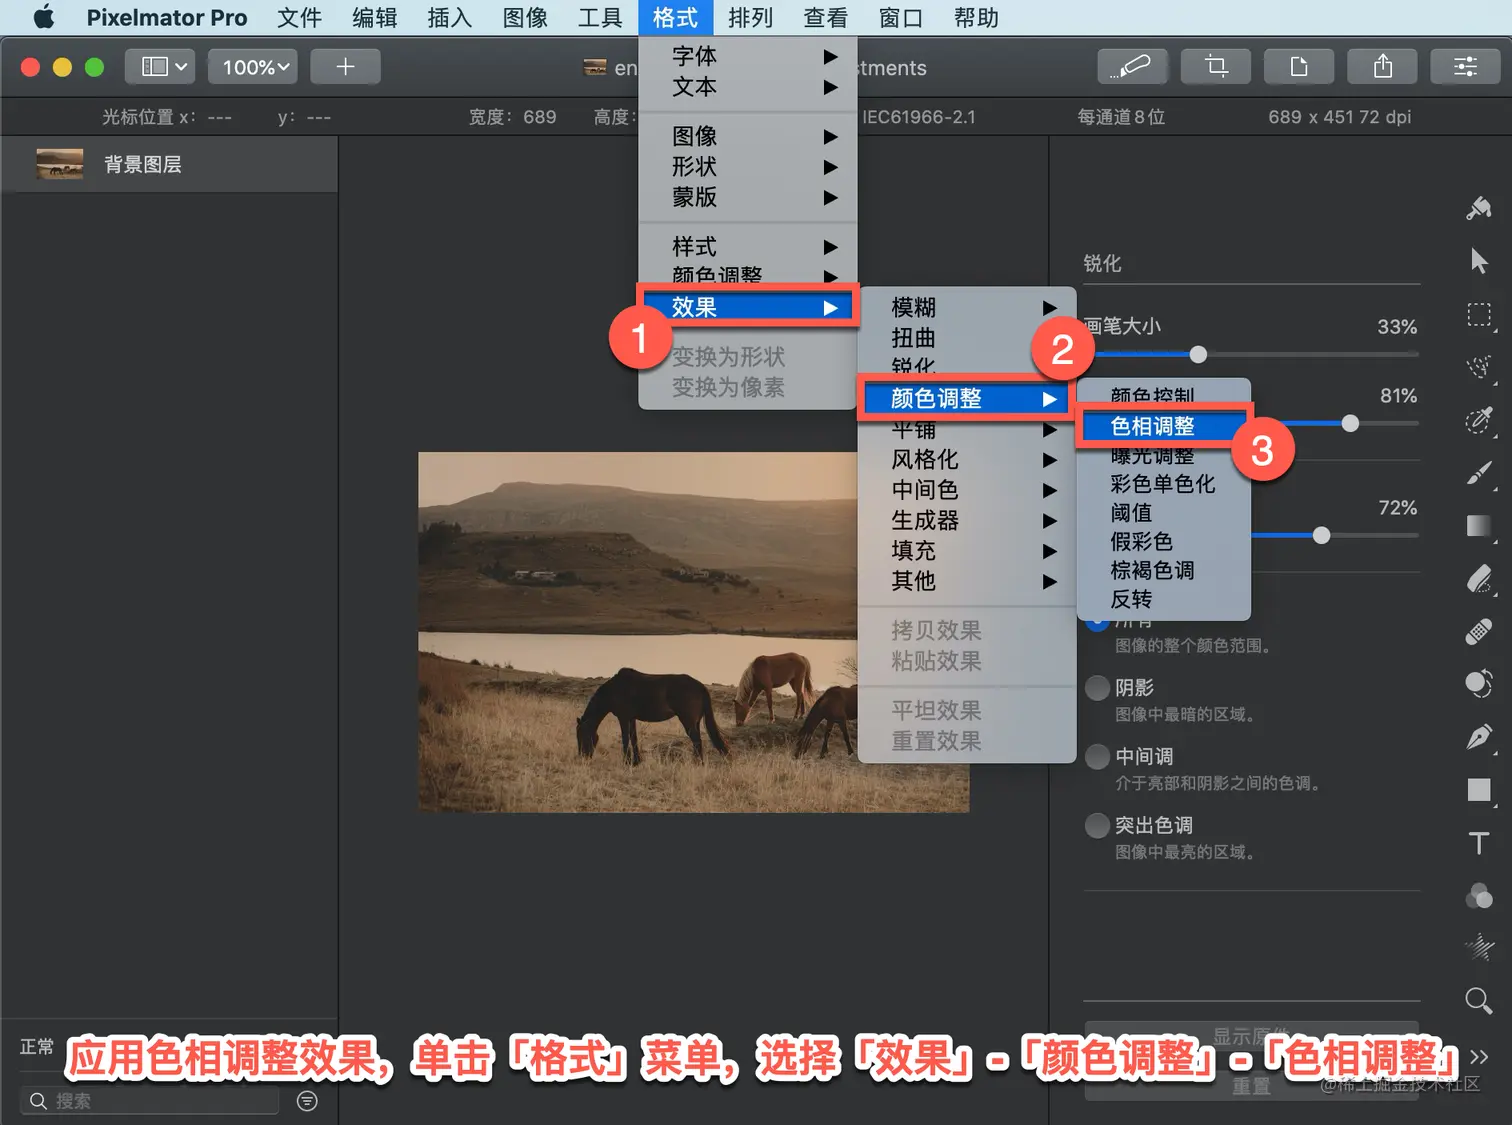Open the Color Adjustments three-circles tool
The height and width of the screenshot is (1125, 1512).
[x=1479, y=896]
